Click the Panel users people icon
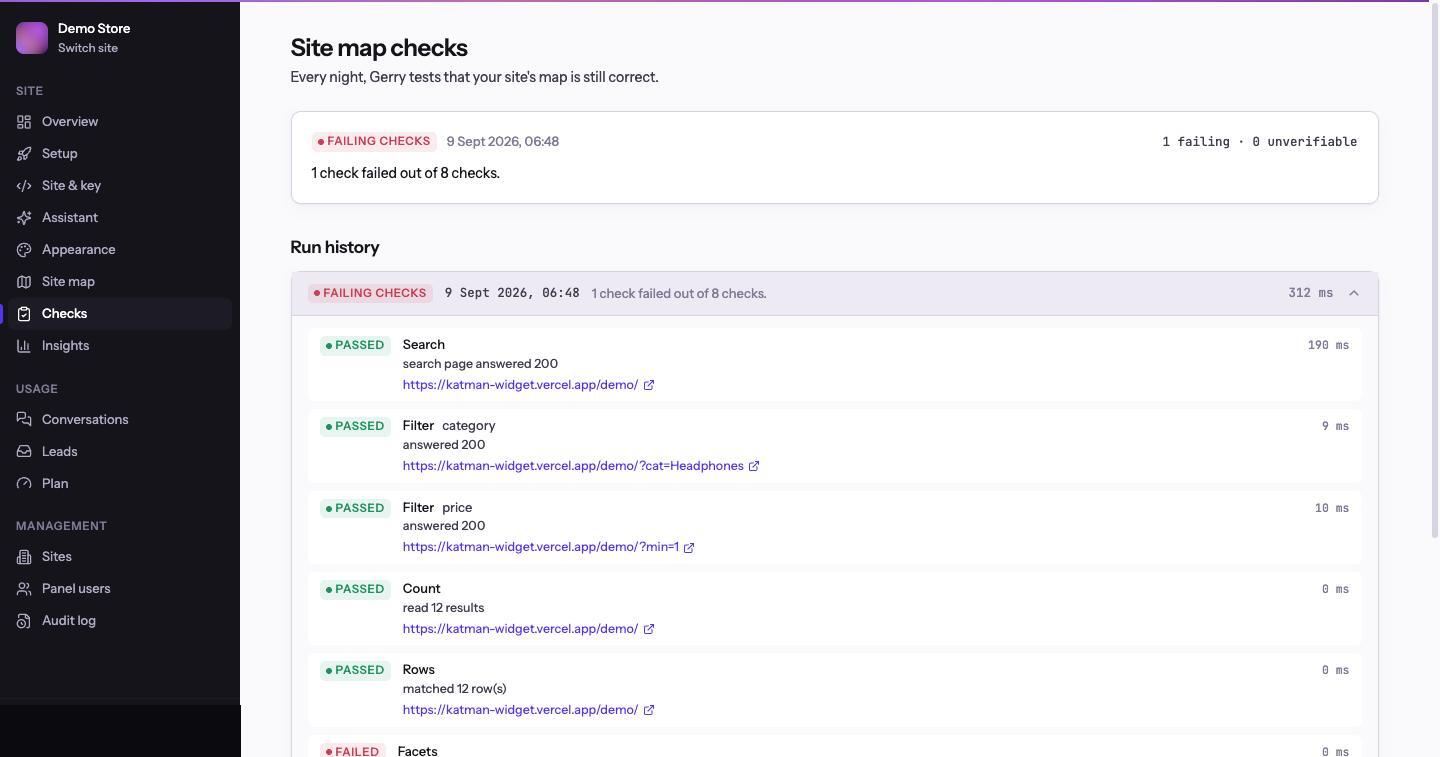The height and width of the screenshot is (757, 1440). pos(24,589)
